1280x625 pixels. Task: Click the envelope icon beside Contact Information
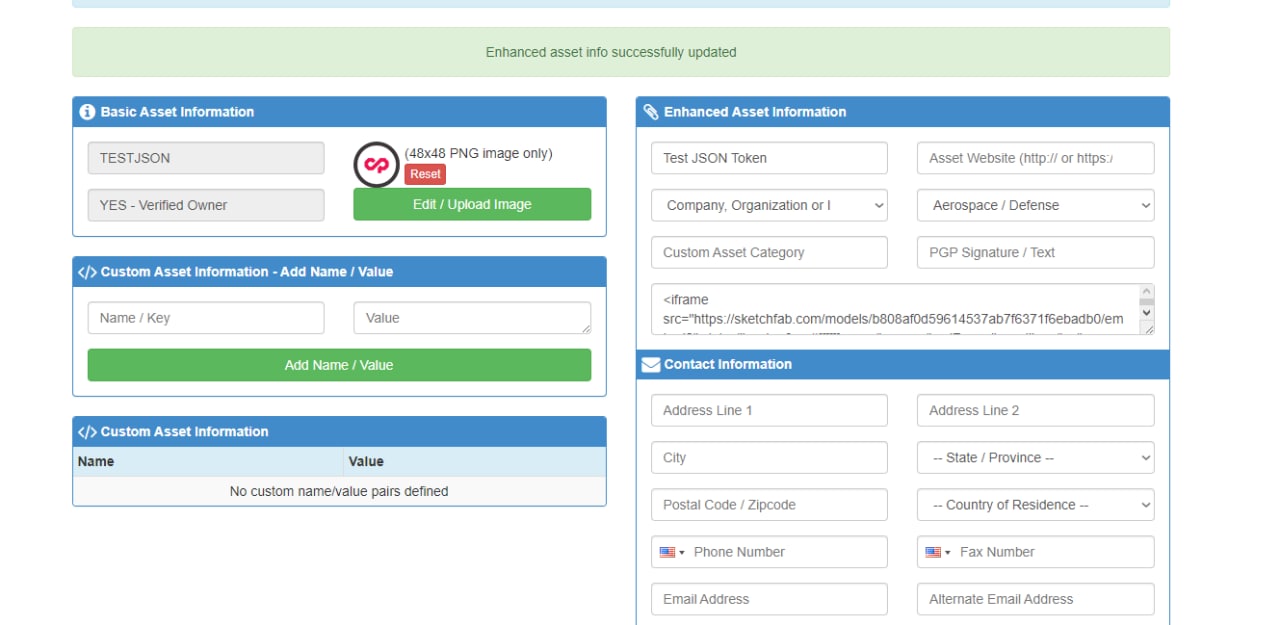[x=651, y=364]
